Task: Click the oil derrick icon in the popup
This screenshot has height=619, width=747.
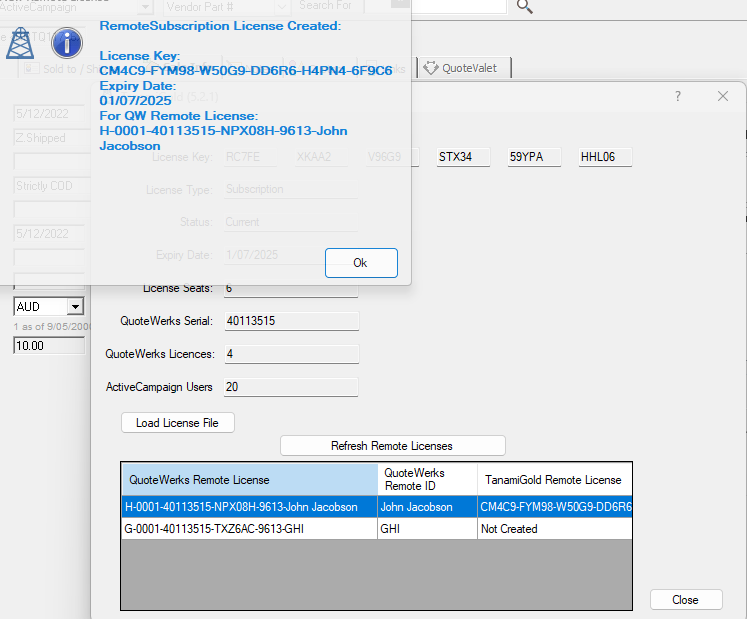Action: point(20,43)
